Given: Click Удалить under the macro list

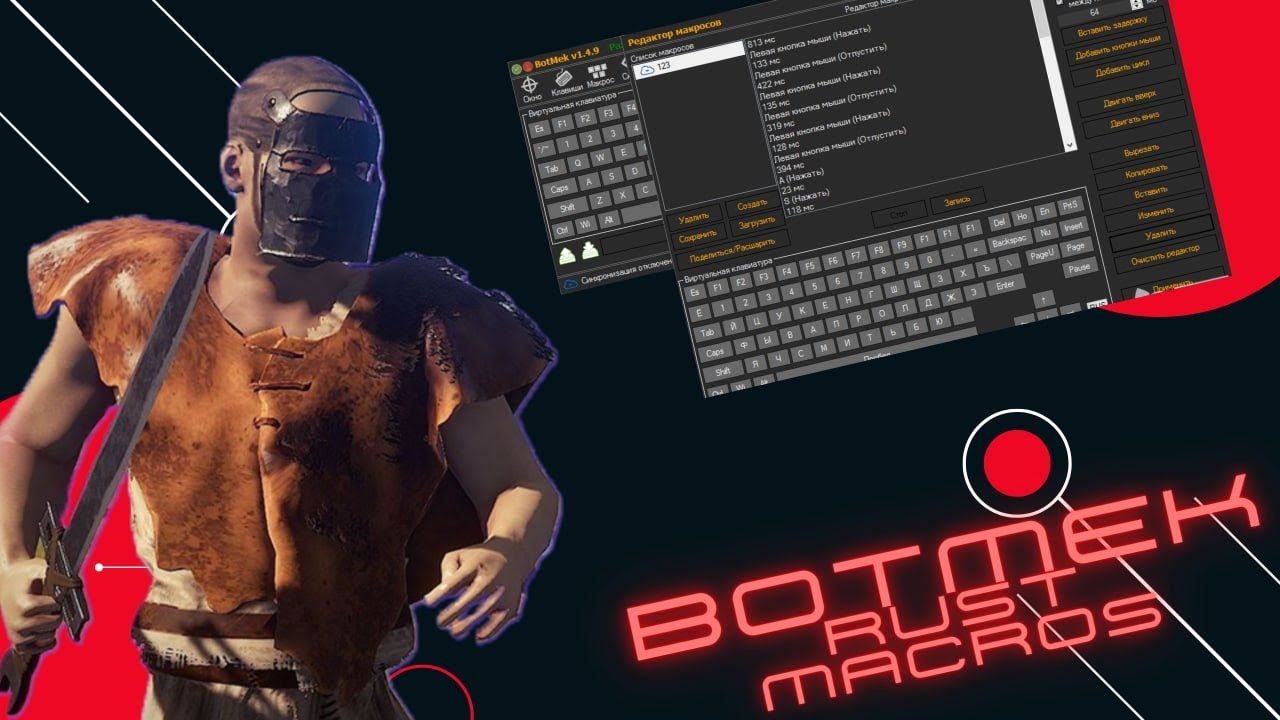Looking at the screenshot, I should pyautogui.click(x=693, y=216).
